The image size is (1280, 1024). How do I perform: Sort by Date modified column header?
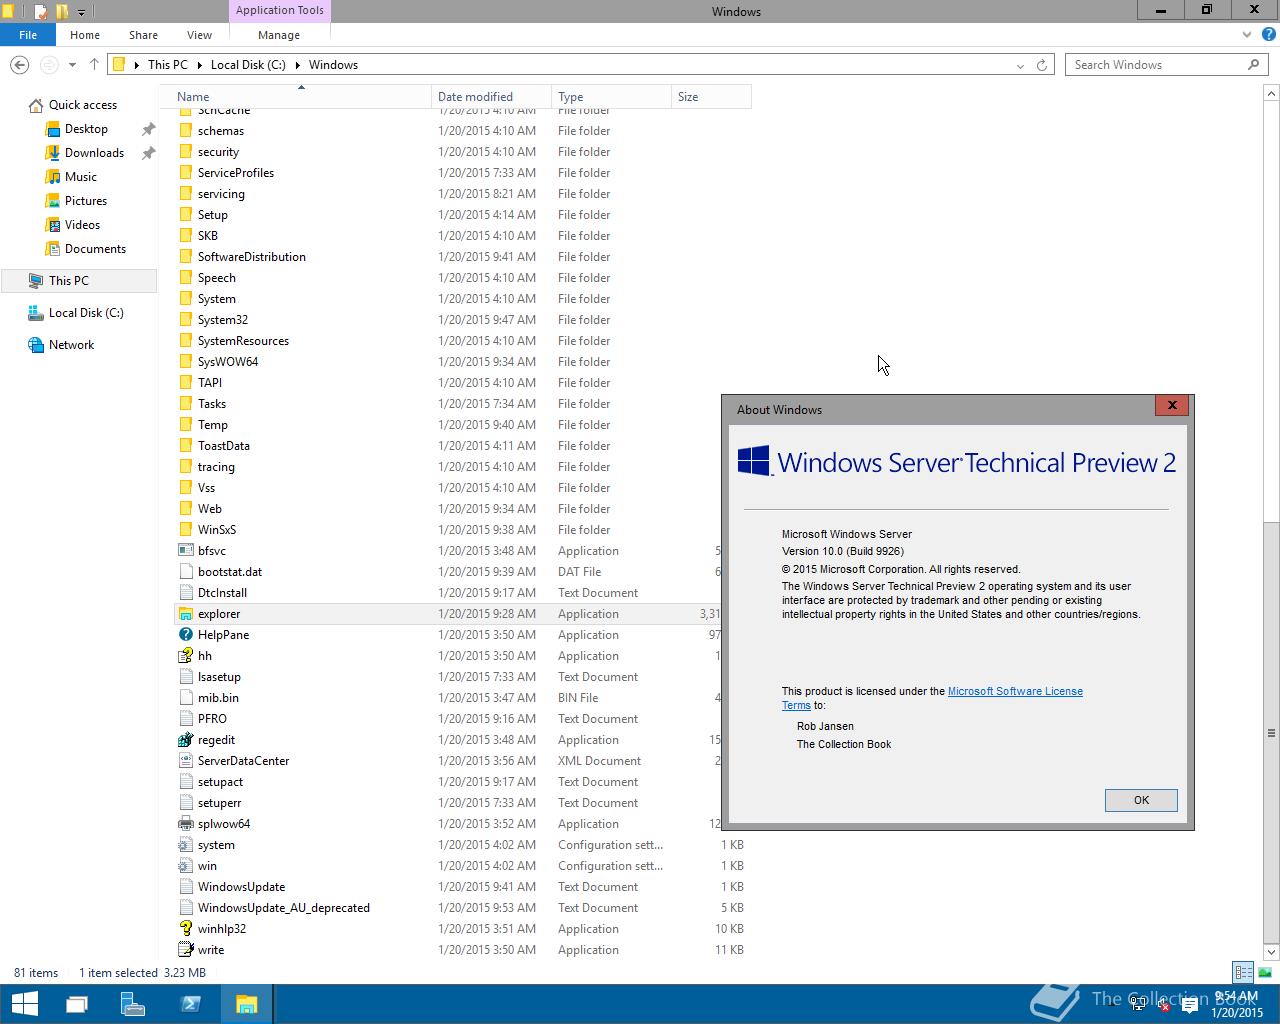pyautogui.click(x=491, y=97)
